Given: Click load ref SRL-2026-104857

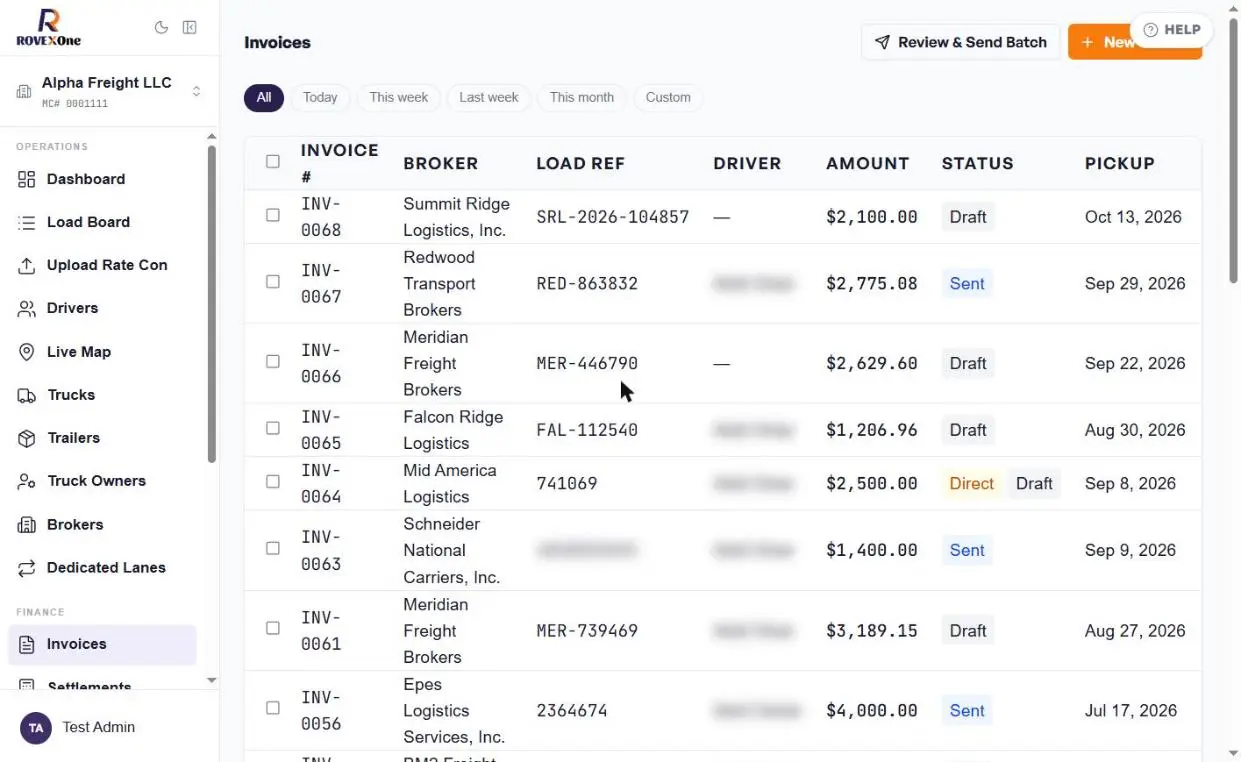Looking at the screenshot, I should [x=613, y=217].
